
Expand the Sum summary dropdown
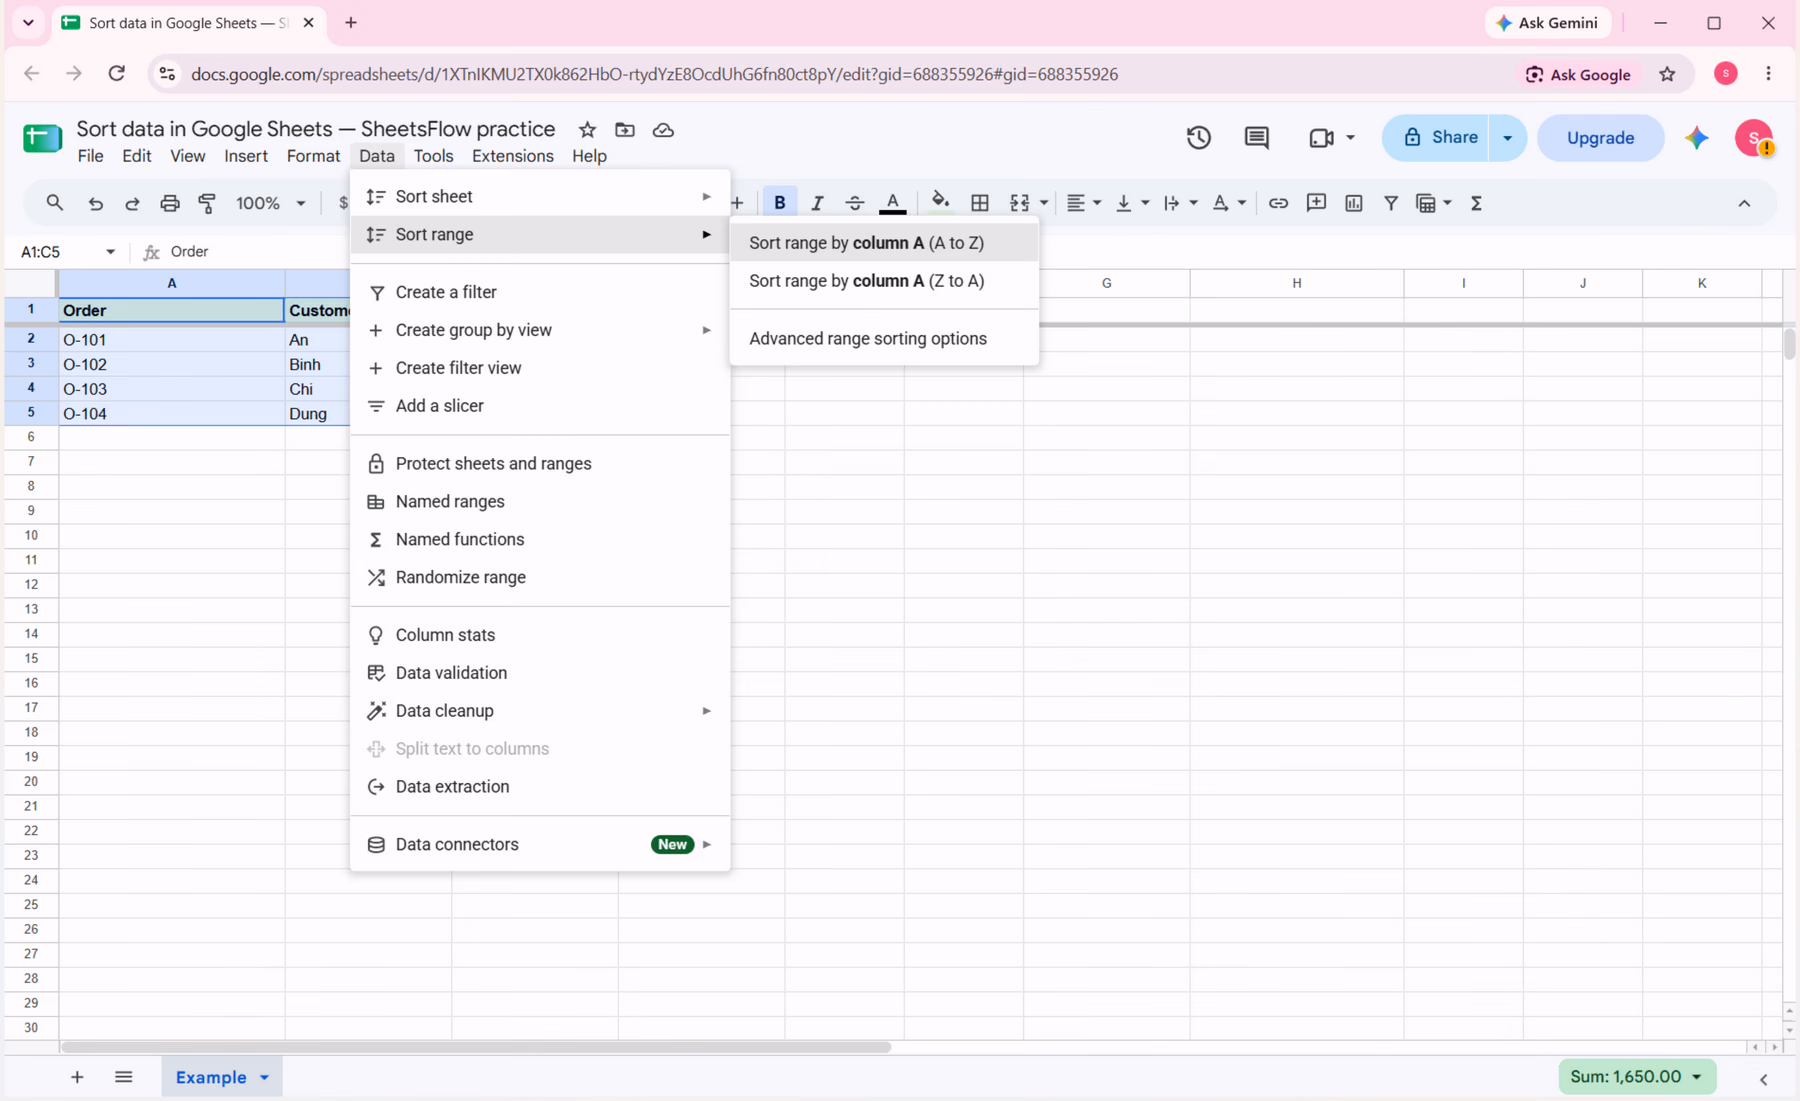[x=1697, y=1077]
